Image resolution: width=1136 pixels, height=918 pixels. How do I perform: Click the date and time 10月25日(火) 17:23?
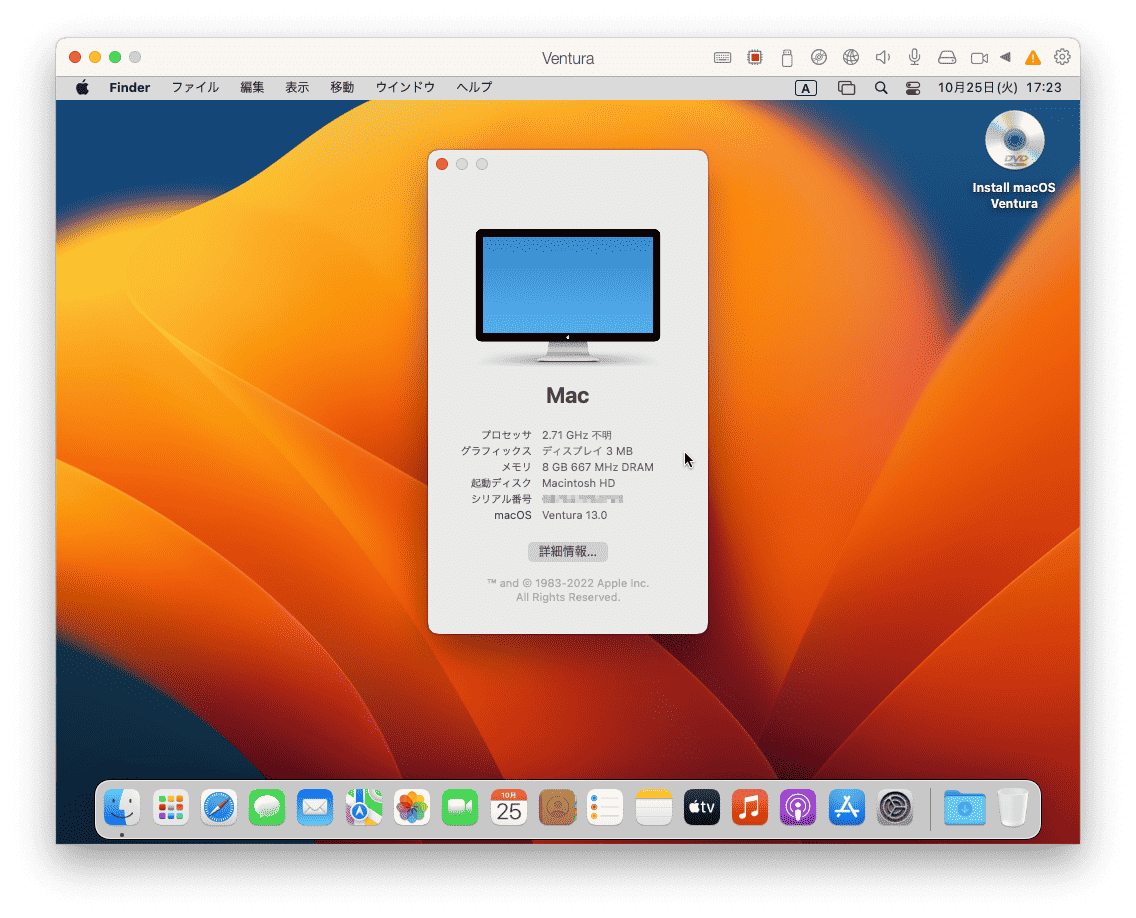coord(999,88)
